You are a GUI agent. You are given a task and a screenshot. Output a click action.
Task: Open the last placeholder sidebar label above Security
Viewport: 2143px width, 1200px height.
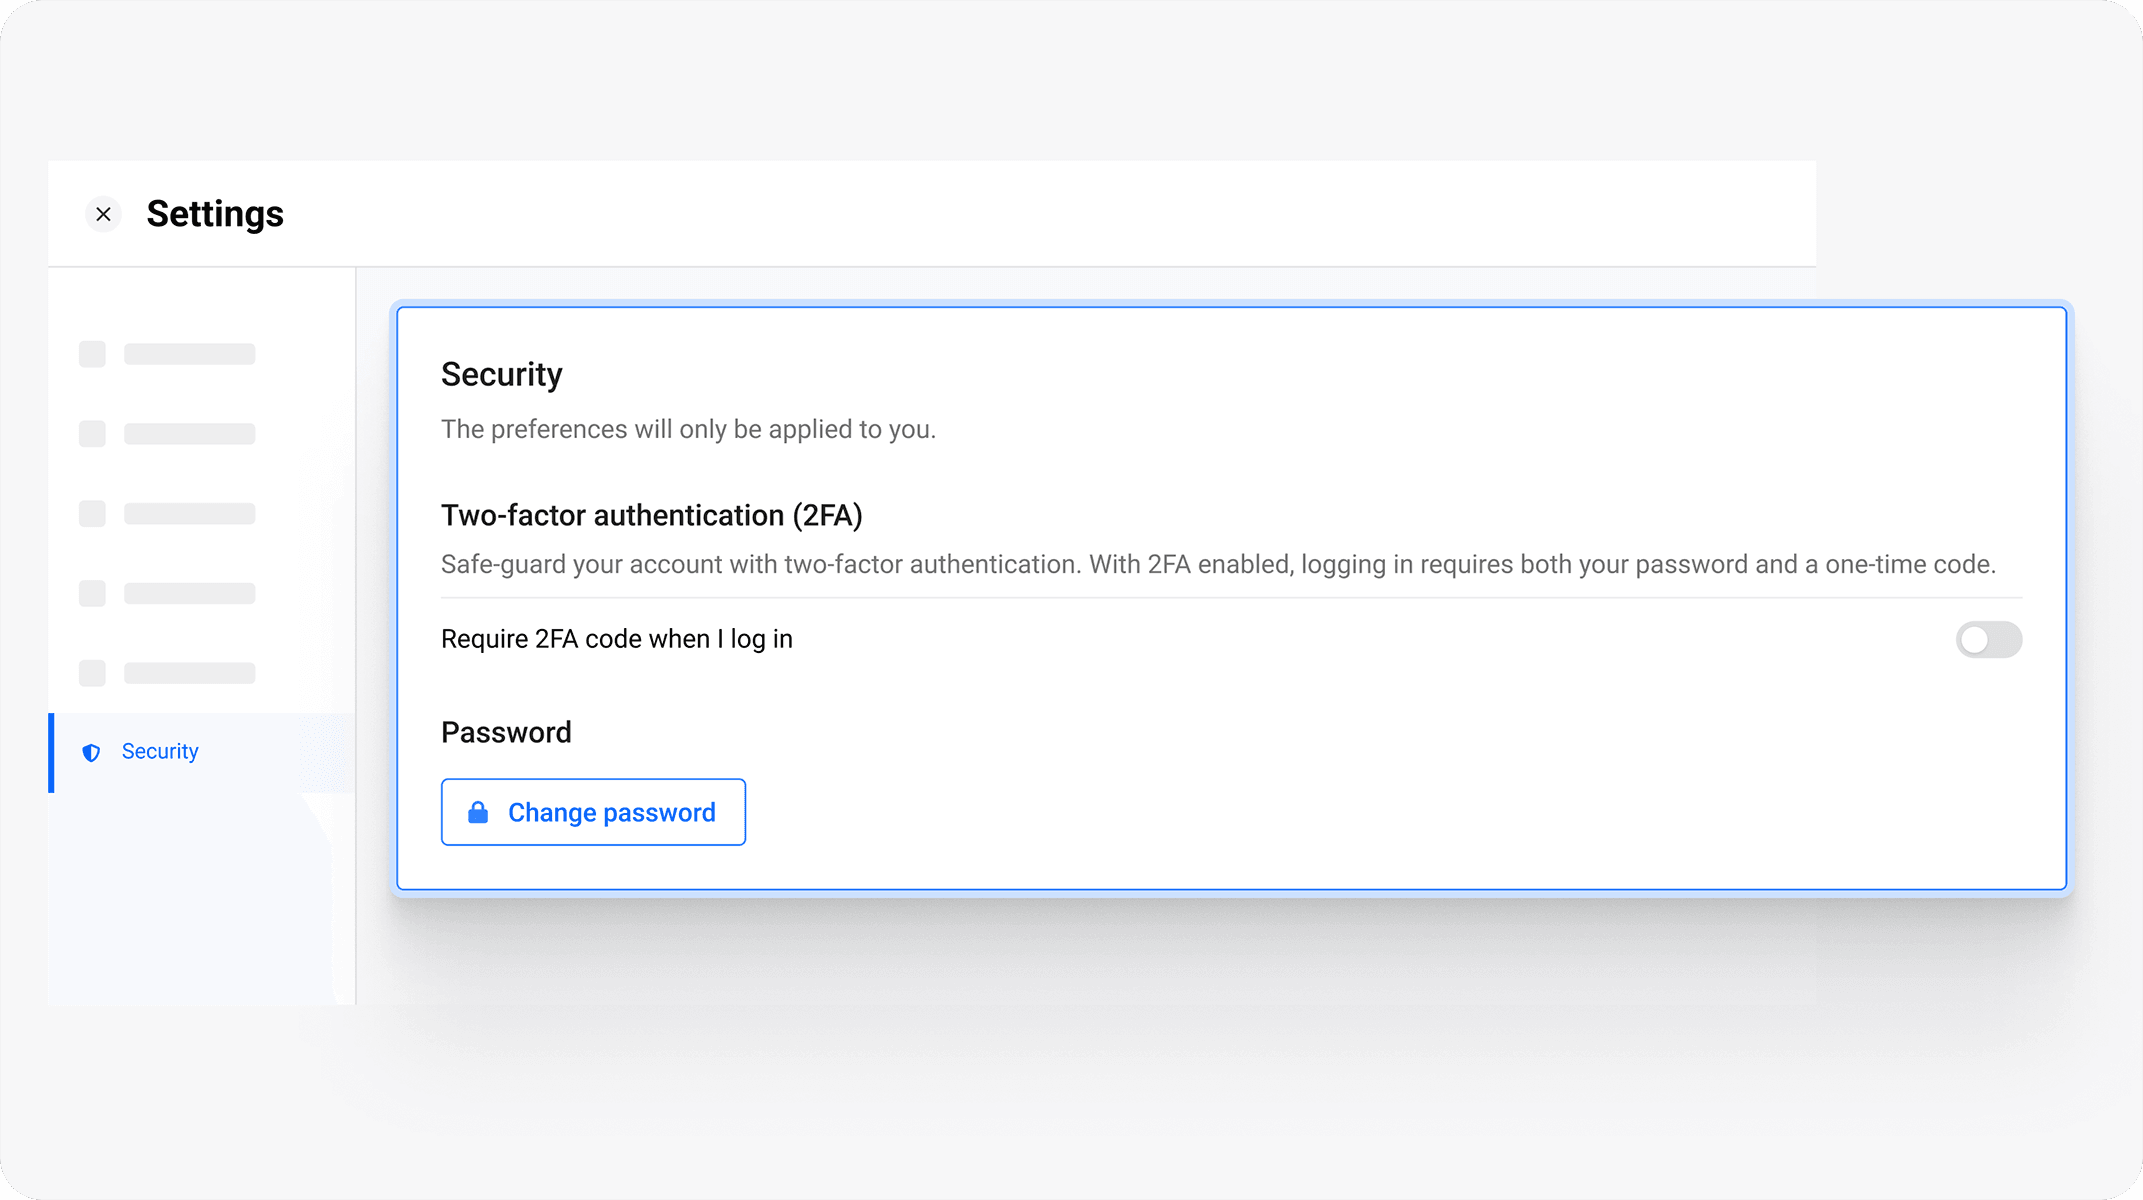pos(189,673)
